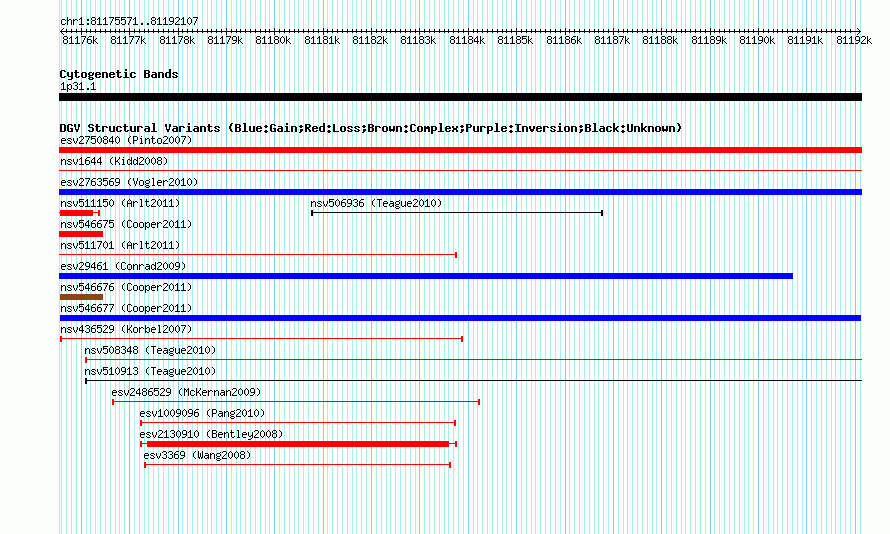The image size is (890, 534).
Task: Click the 81176k ruler tick label
Action: point(80,40)
